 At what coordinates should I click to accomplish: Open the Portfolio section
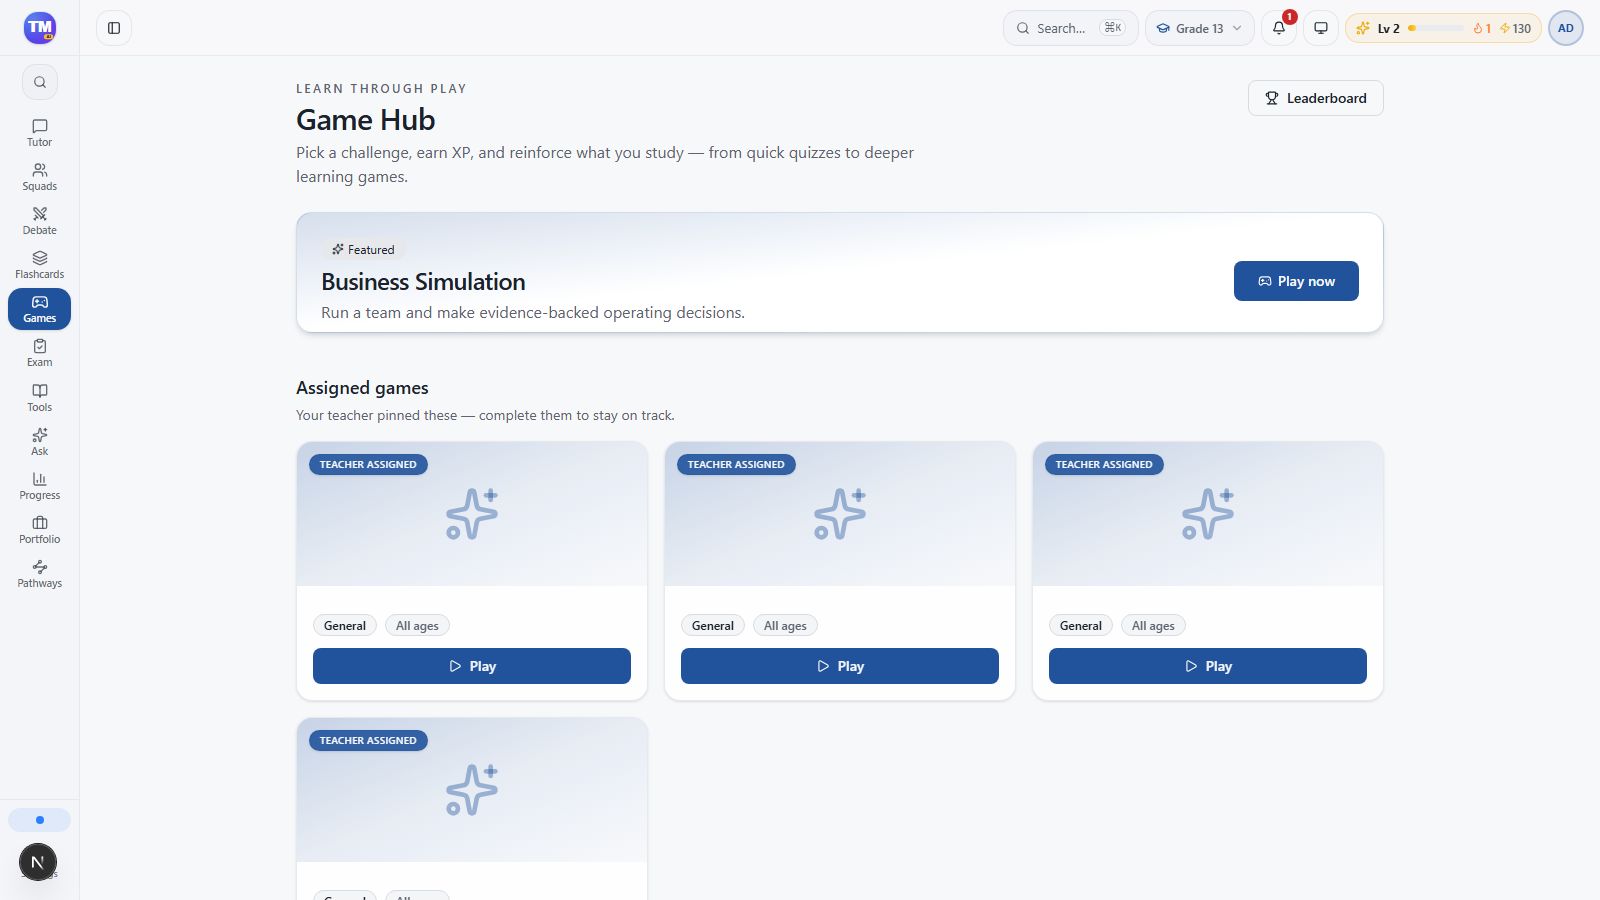(40, 530)
